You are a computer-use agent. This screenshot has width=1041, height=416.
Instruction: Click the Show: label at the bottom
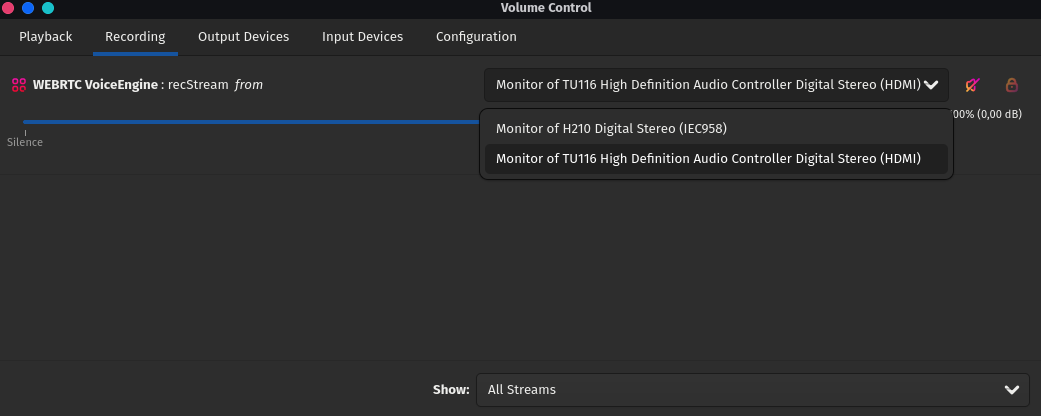click(450, 389)
